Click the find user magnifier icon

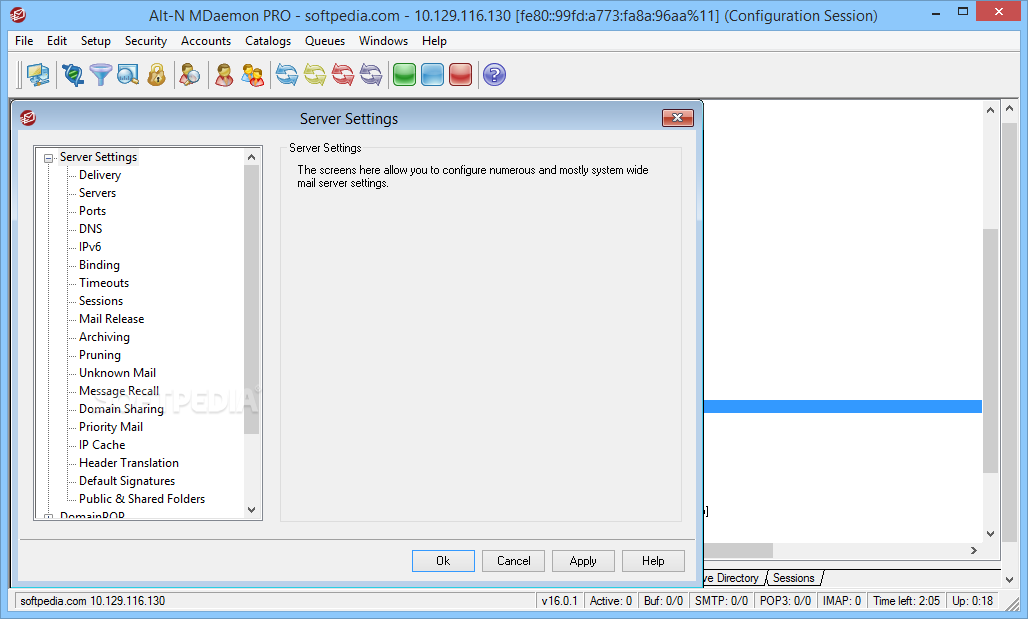click(x=189, y=75)
